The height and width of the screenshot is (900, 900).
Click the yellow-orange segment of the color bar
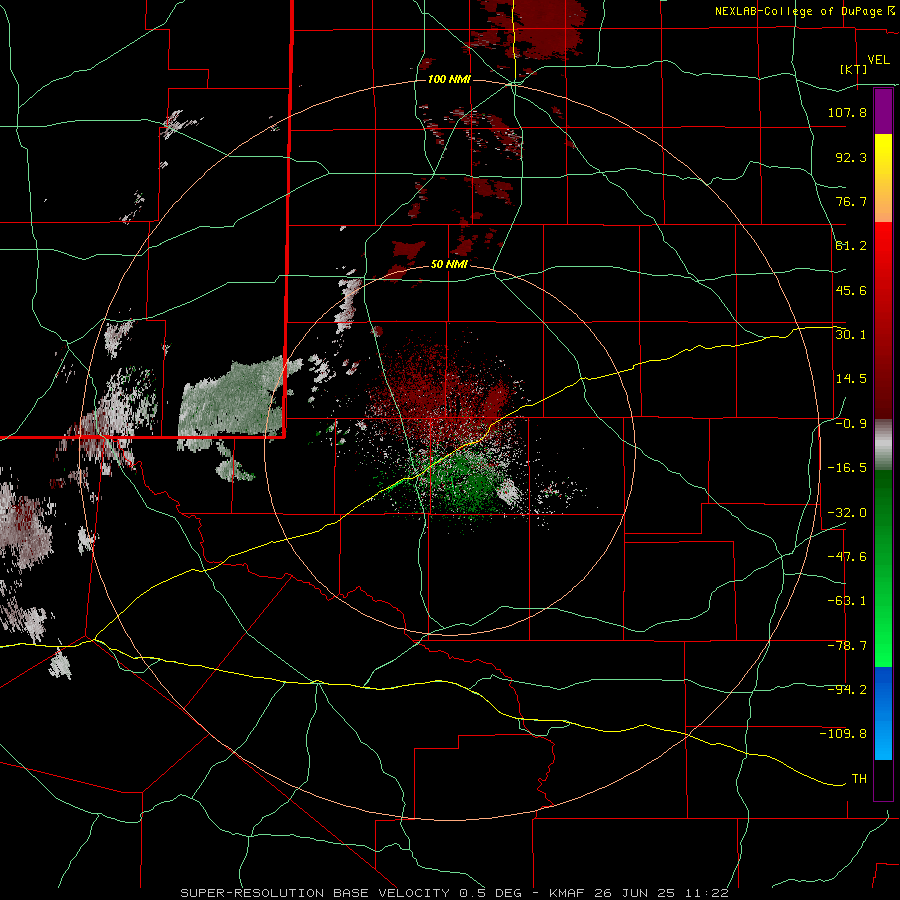(x=883, y=178)
